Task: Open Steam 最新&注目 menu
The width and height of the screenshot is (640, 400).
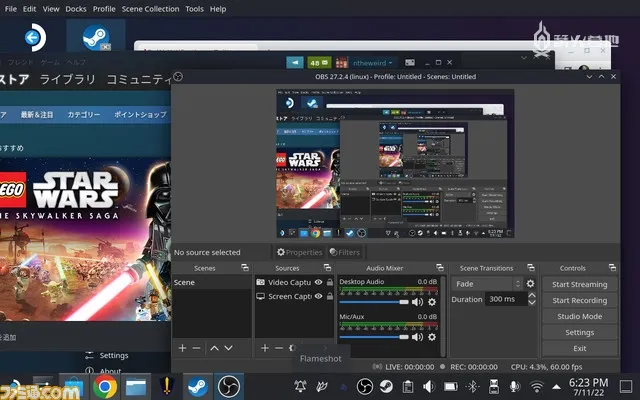Action: pyautogui.click(x=37, y=115)
